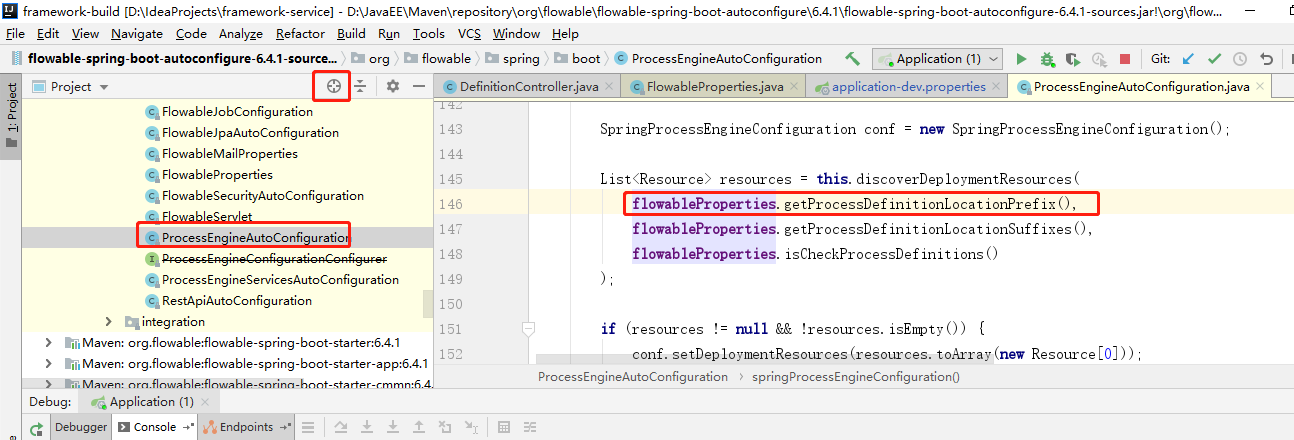Click the Git Revert arrow icon
The image size is (1294, 440).
[x=1267, y=59]
